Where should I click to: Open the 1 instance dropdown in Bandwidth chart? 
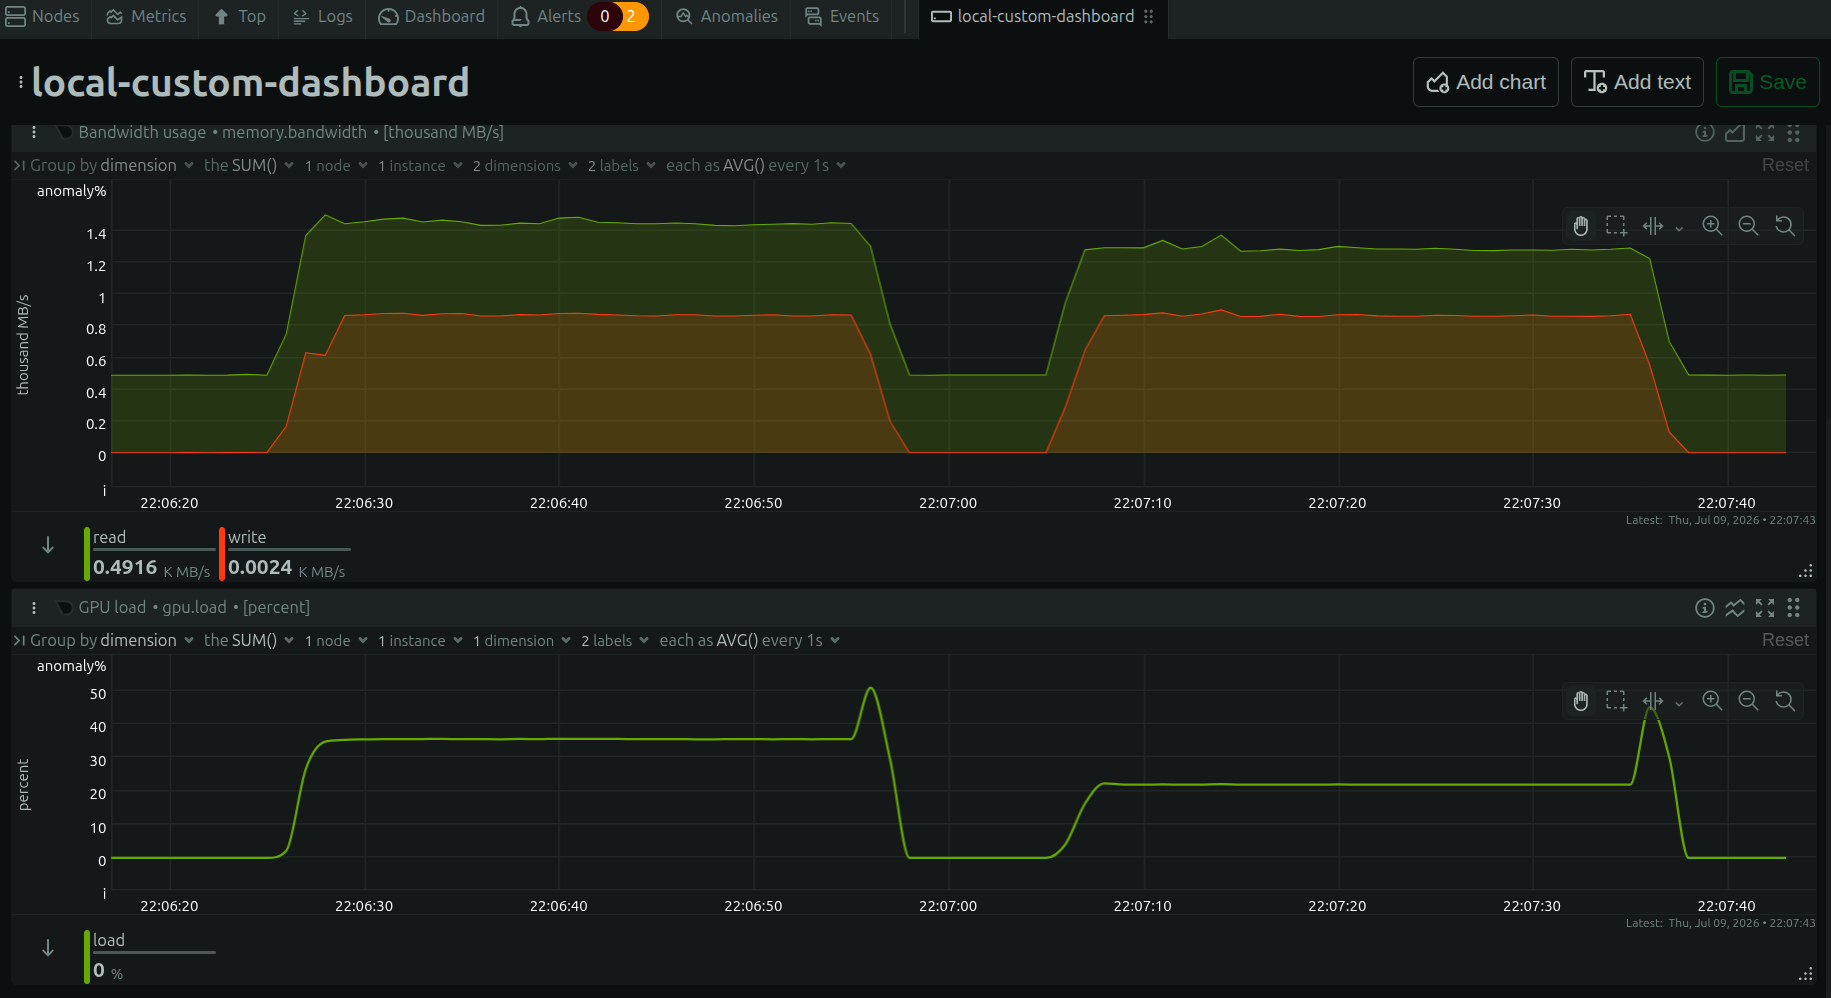pos(420,165)
